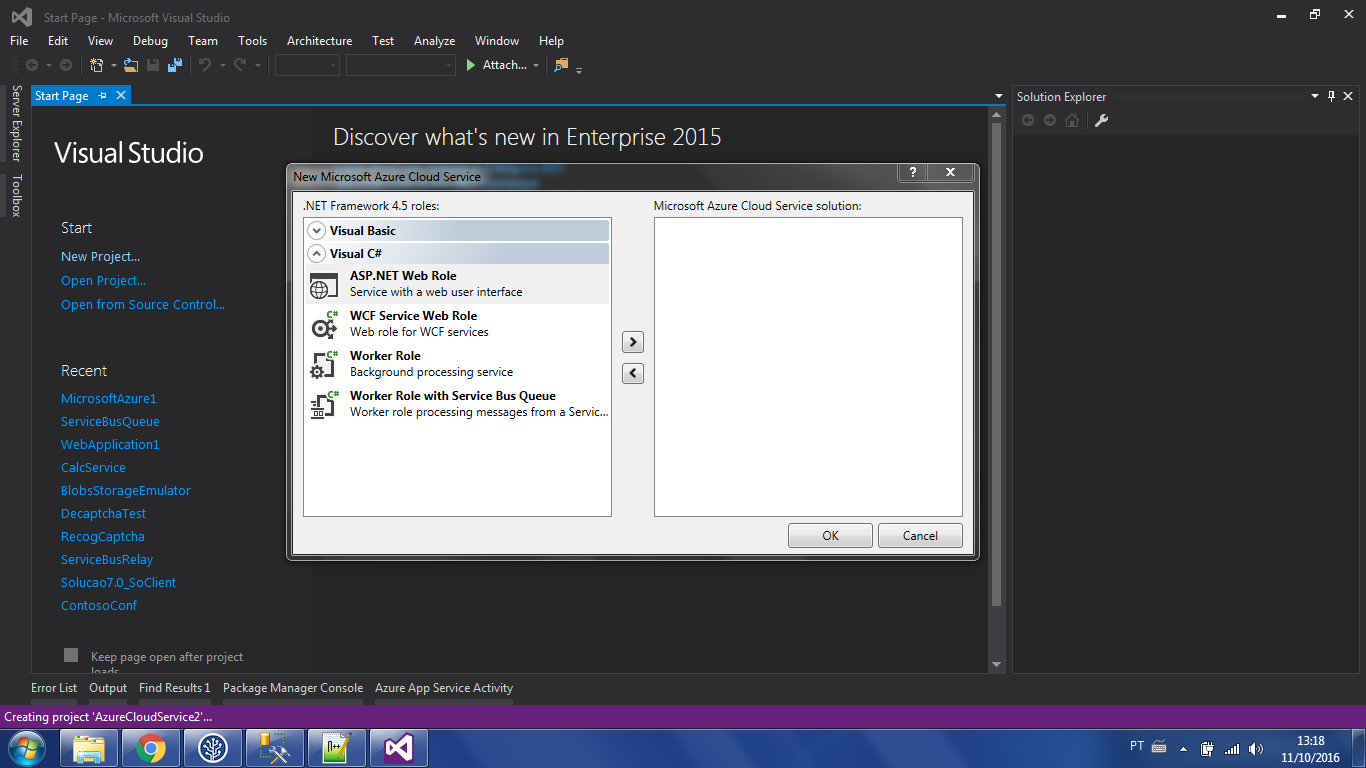The width and height of the screenshot is (1366, 768).
Task: Open Chrome from the taskbar
Action: [x=151, y=748]
